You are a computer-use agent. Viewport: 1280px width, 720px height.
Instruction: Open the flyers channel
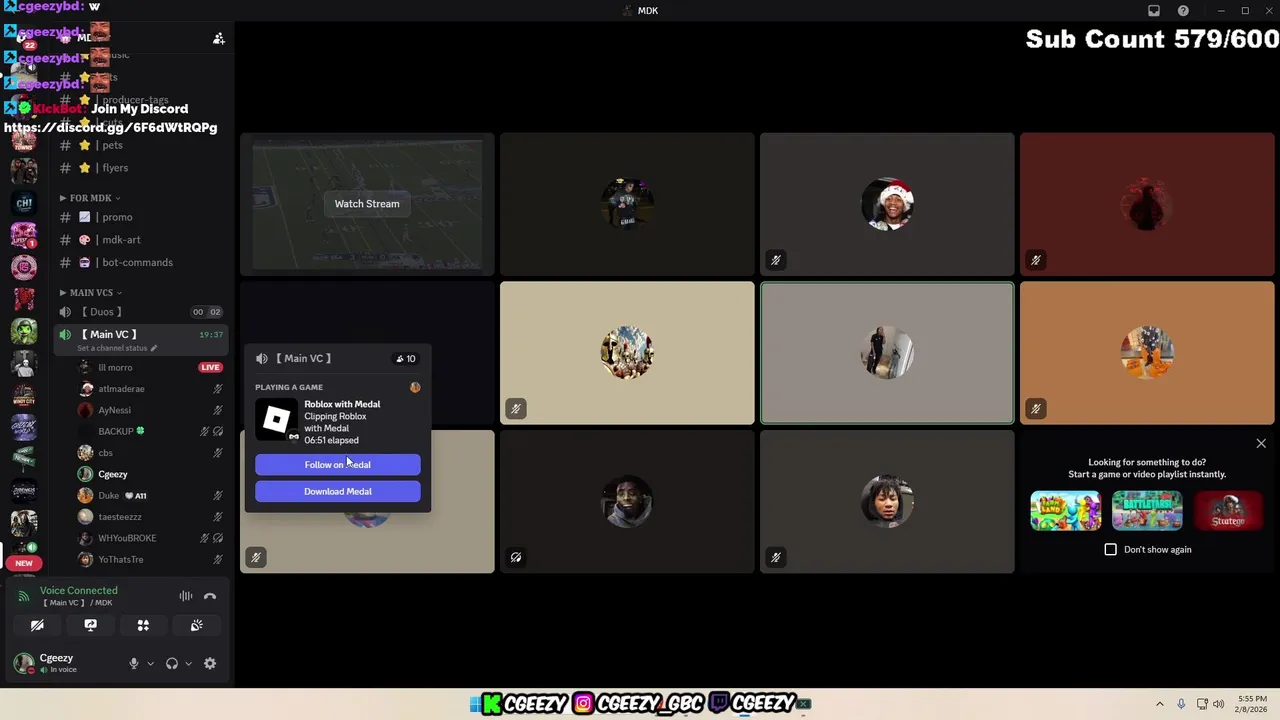[140, 168]
